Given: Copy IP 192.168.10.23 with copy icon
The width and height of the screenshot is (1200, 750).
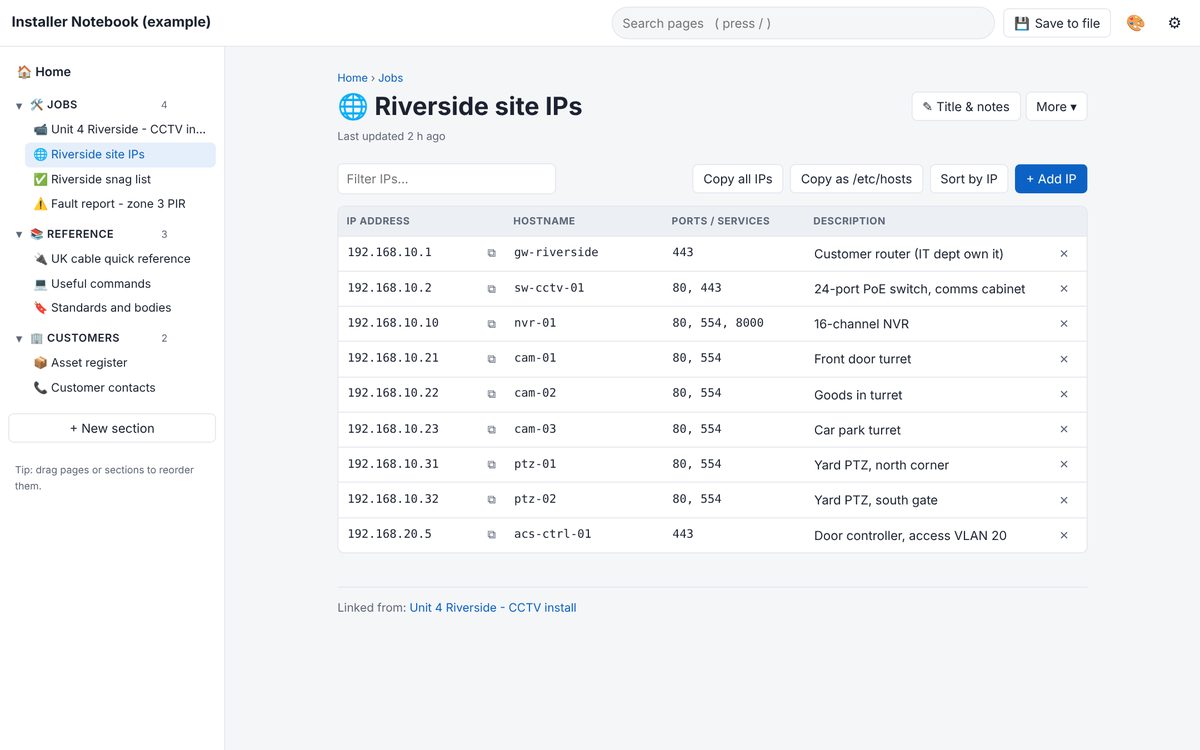Looking at the screenshot, I should tap(491, 430).
